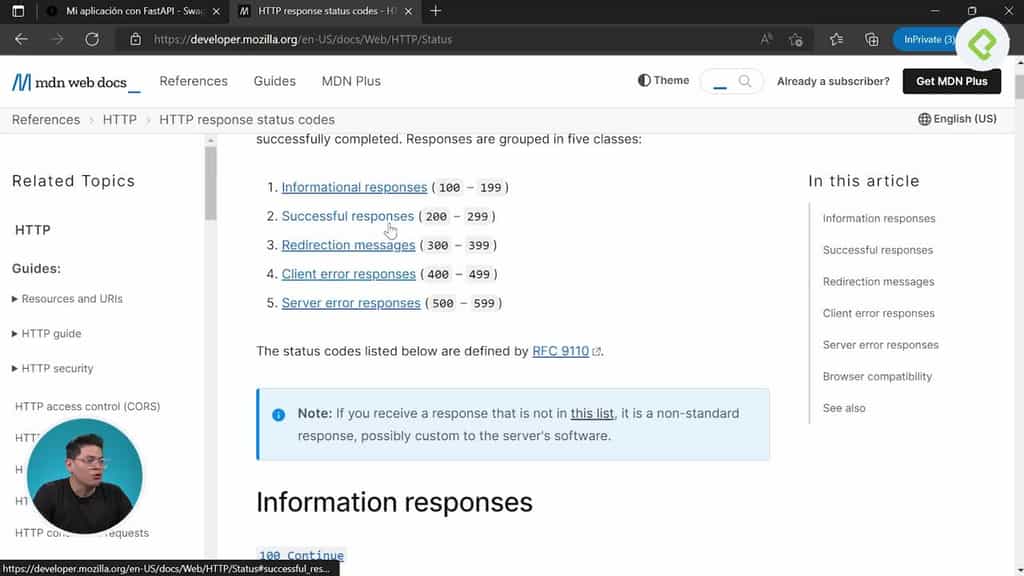Image resolution: width=1024 pixels, height=576 pixels.
Task: Open the English (US) language selector
Action: click(957, 119)
